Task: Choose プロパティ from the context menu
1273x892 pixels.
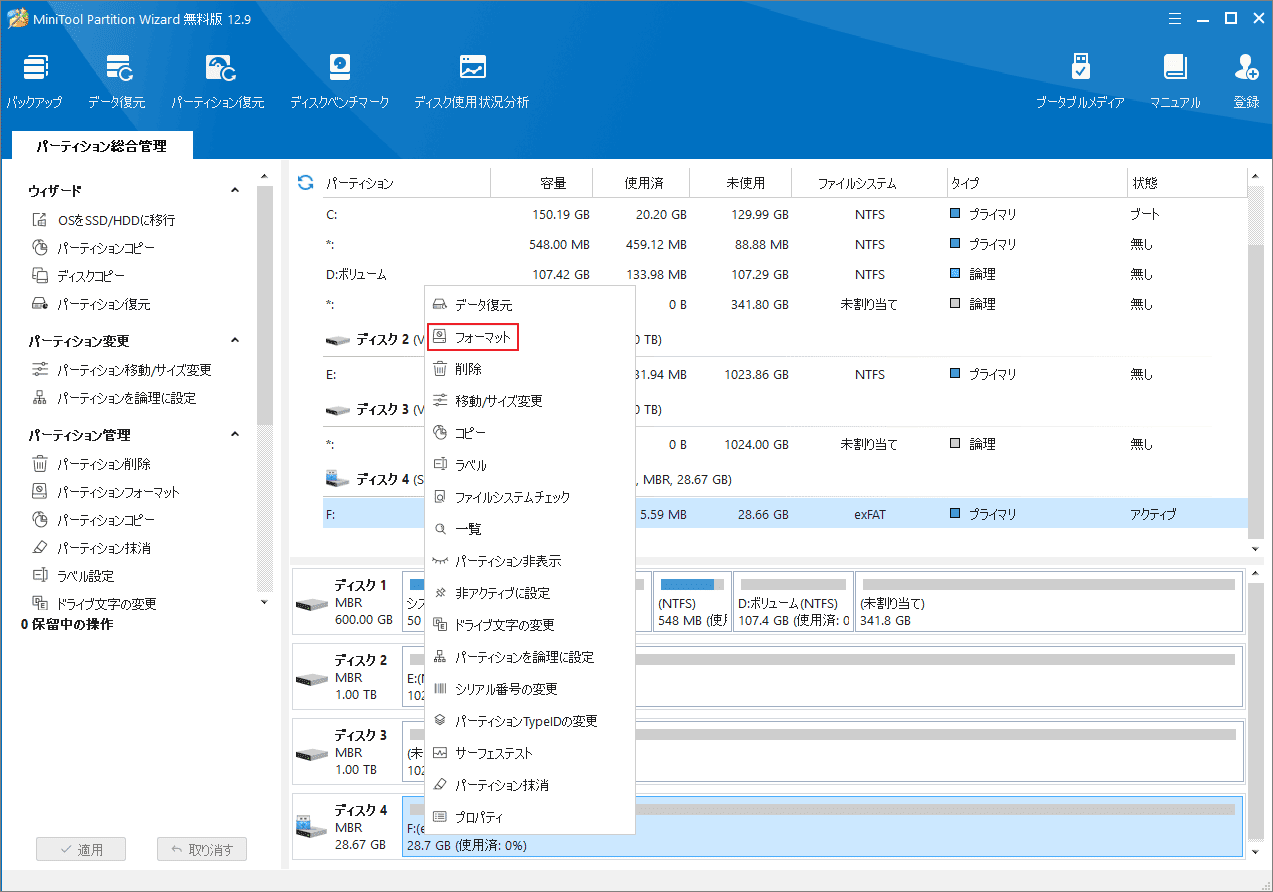Action: pos(530,817)
